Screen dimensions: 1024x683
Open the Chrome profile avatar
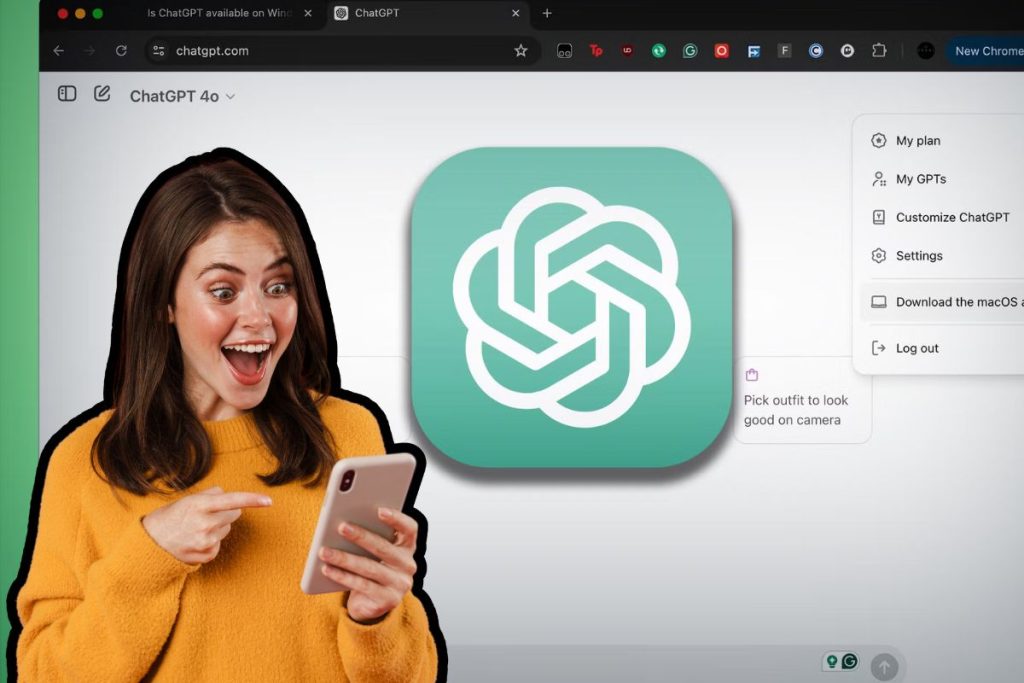click(x=925, y=50)
